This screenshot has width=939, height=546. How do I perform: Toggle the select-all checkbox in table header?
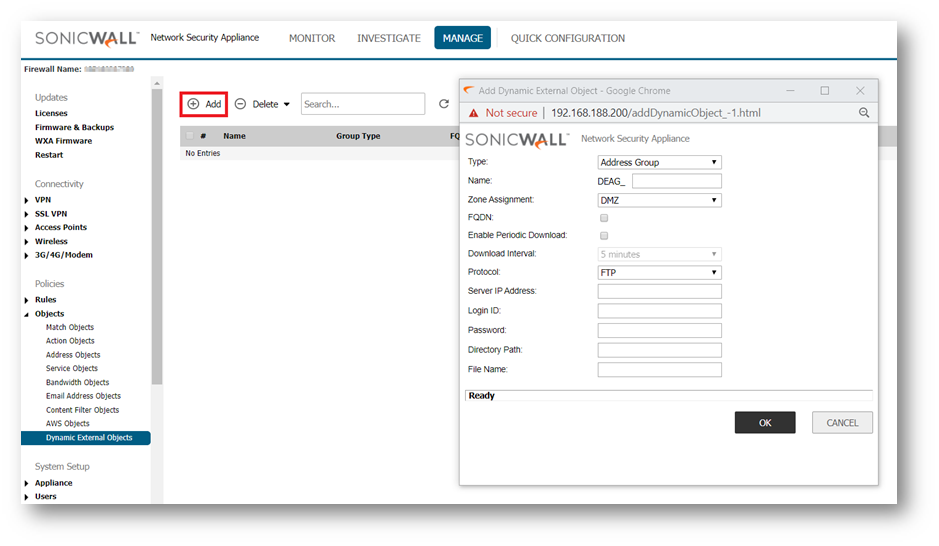(x=188, y=136)
